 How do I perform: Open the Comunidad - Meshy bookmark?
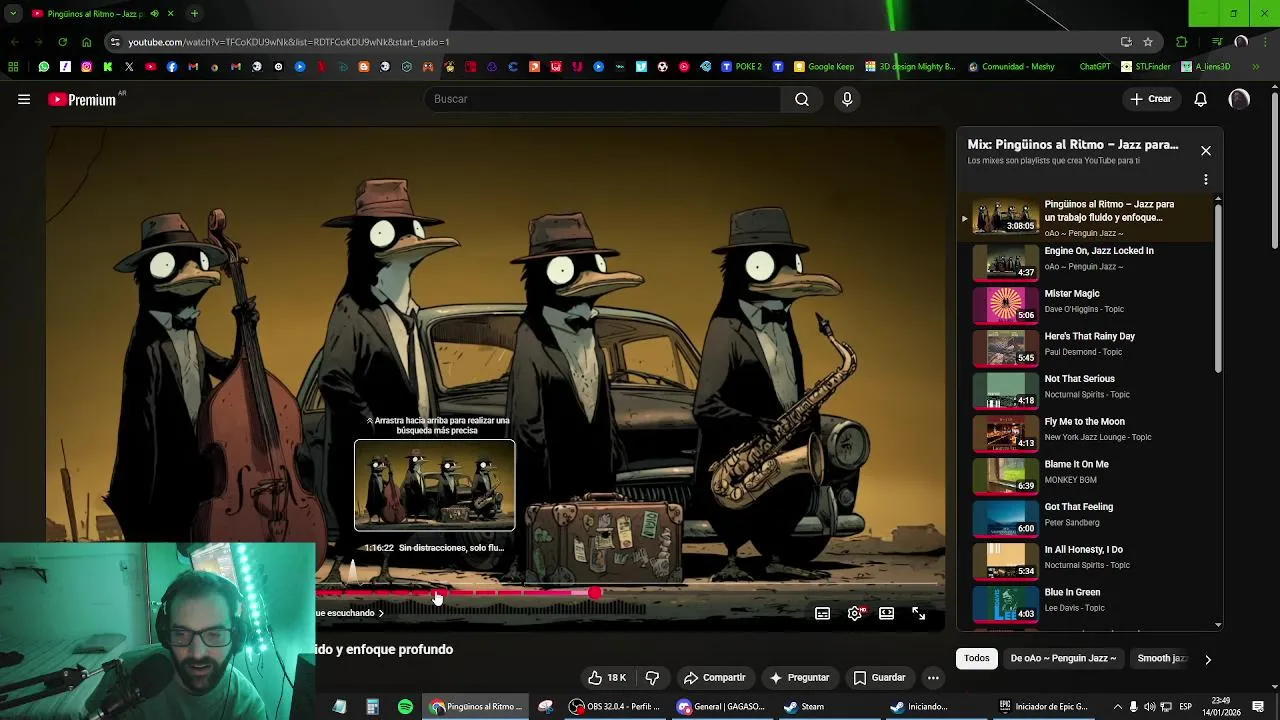1012,67
